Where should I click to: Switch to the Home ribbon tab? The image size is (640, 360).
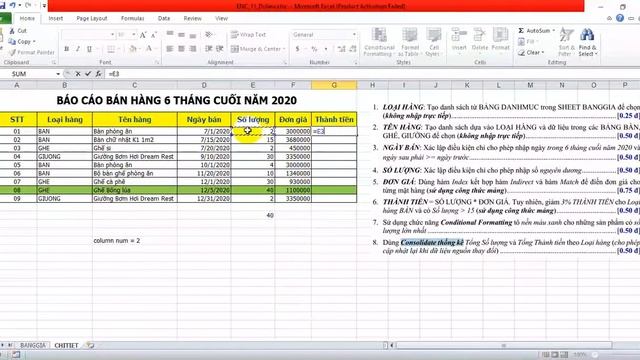tap(27, 18)
